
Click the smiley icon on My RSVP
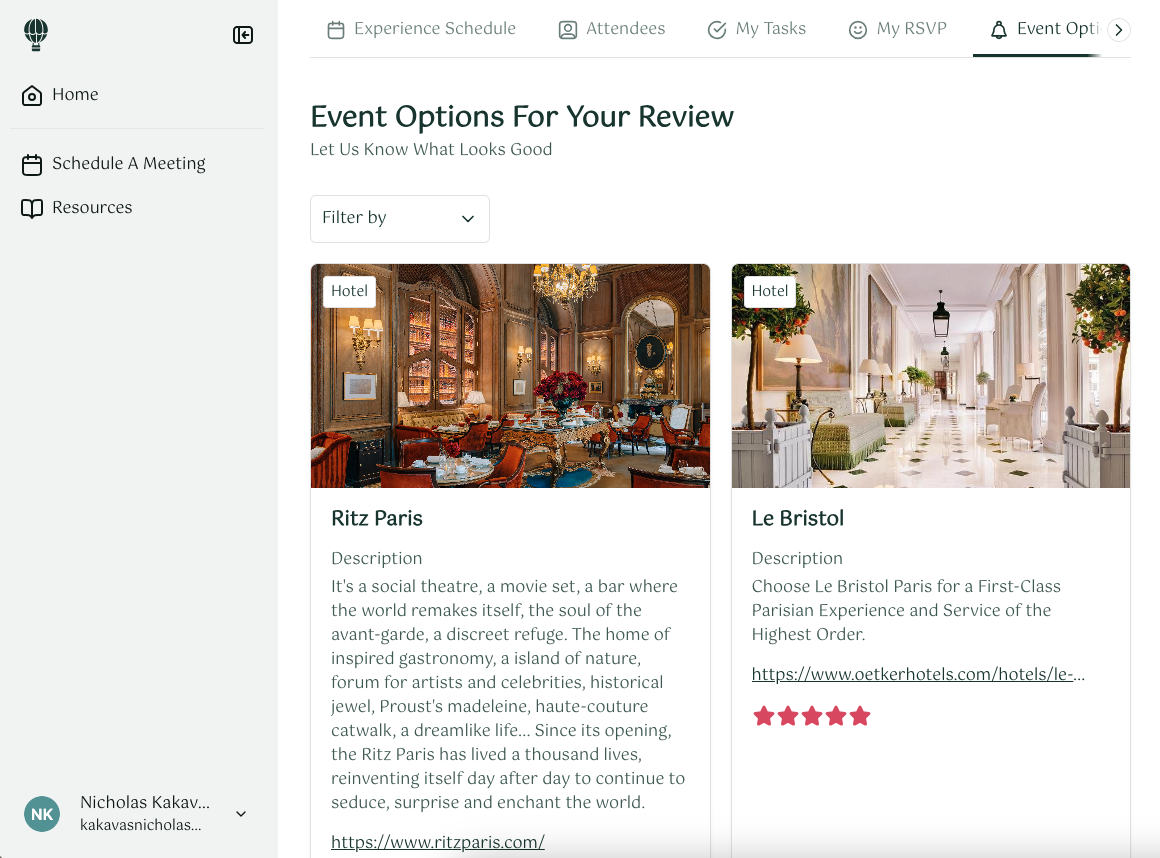click(x=857, y=29)
